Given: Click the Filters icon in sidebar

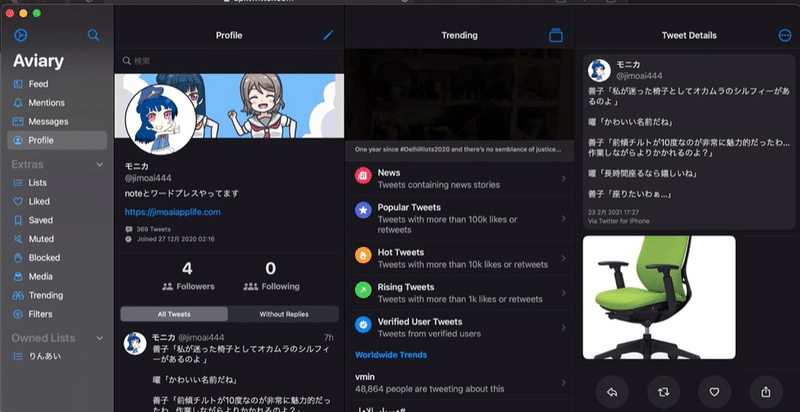Looking at the screenshot, I should tap(18, 315).
